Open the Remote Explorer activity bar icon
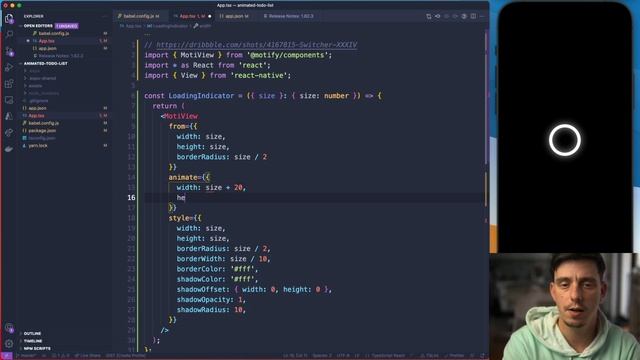Viewport: 640px width, 360px height. pos(9,100)
